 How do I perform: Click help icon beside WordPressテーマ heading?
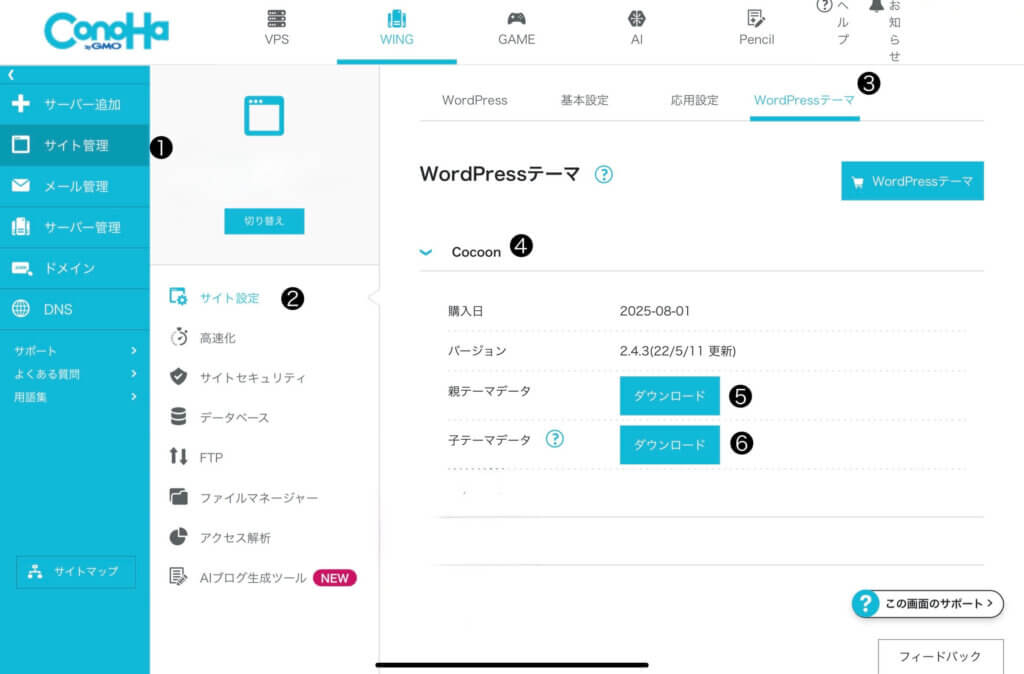click(x=603, y=174)
